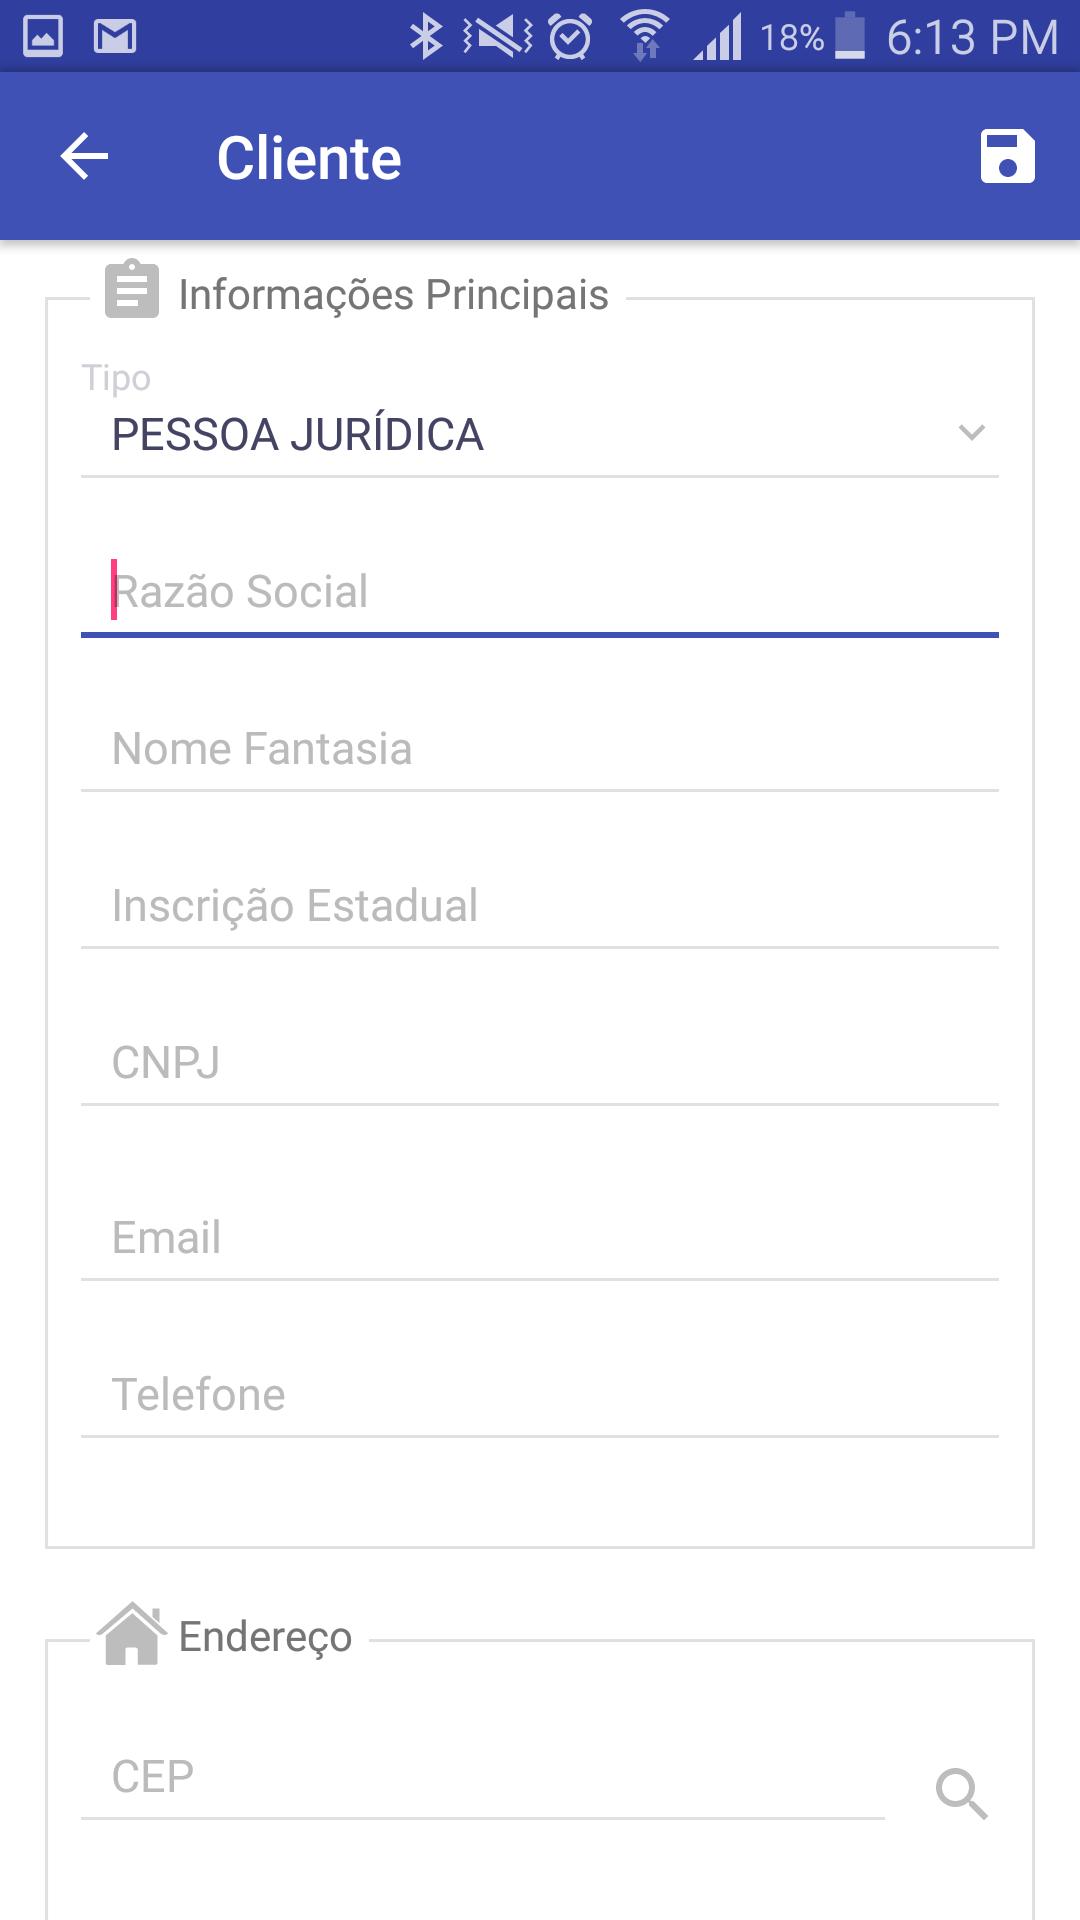Tap the Bluetooth status icon

tap(426, 37)
